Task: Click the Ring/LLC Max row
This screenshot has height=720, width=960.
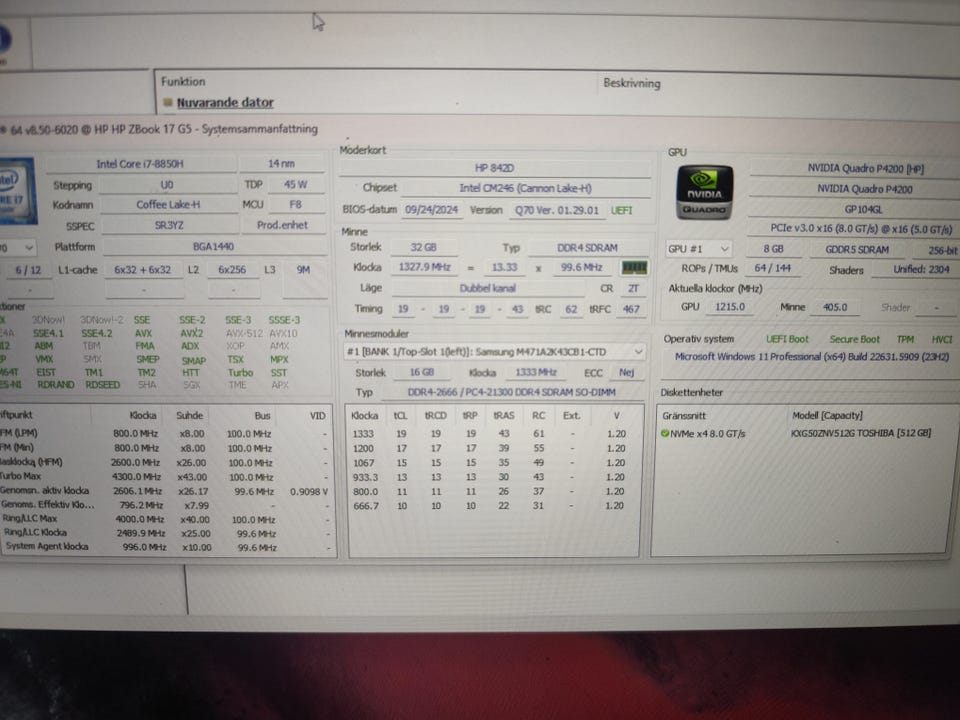Action: pos(165,519)
